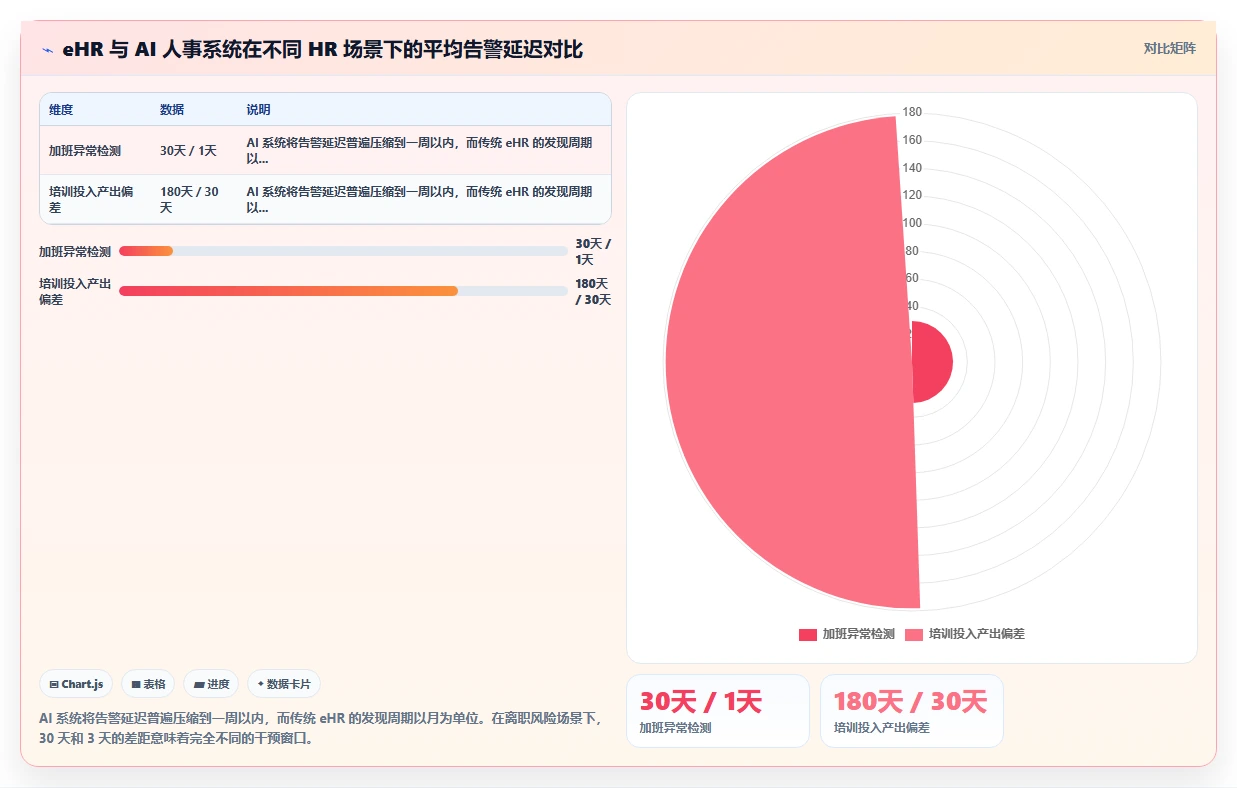Select the 数据卡片 tag chip
1237x788 pixels.
click(x=284, y=684)
